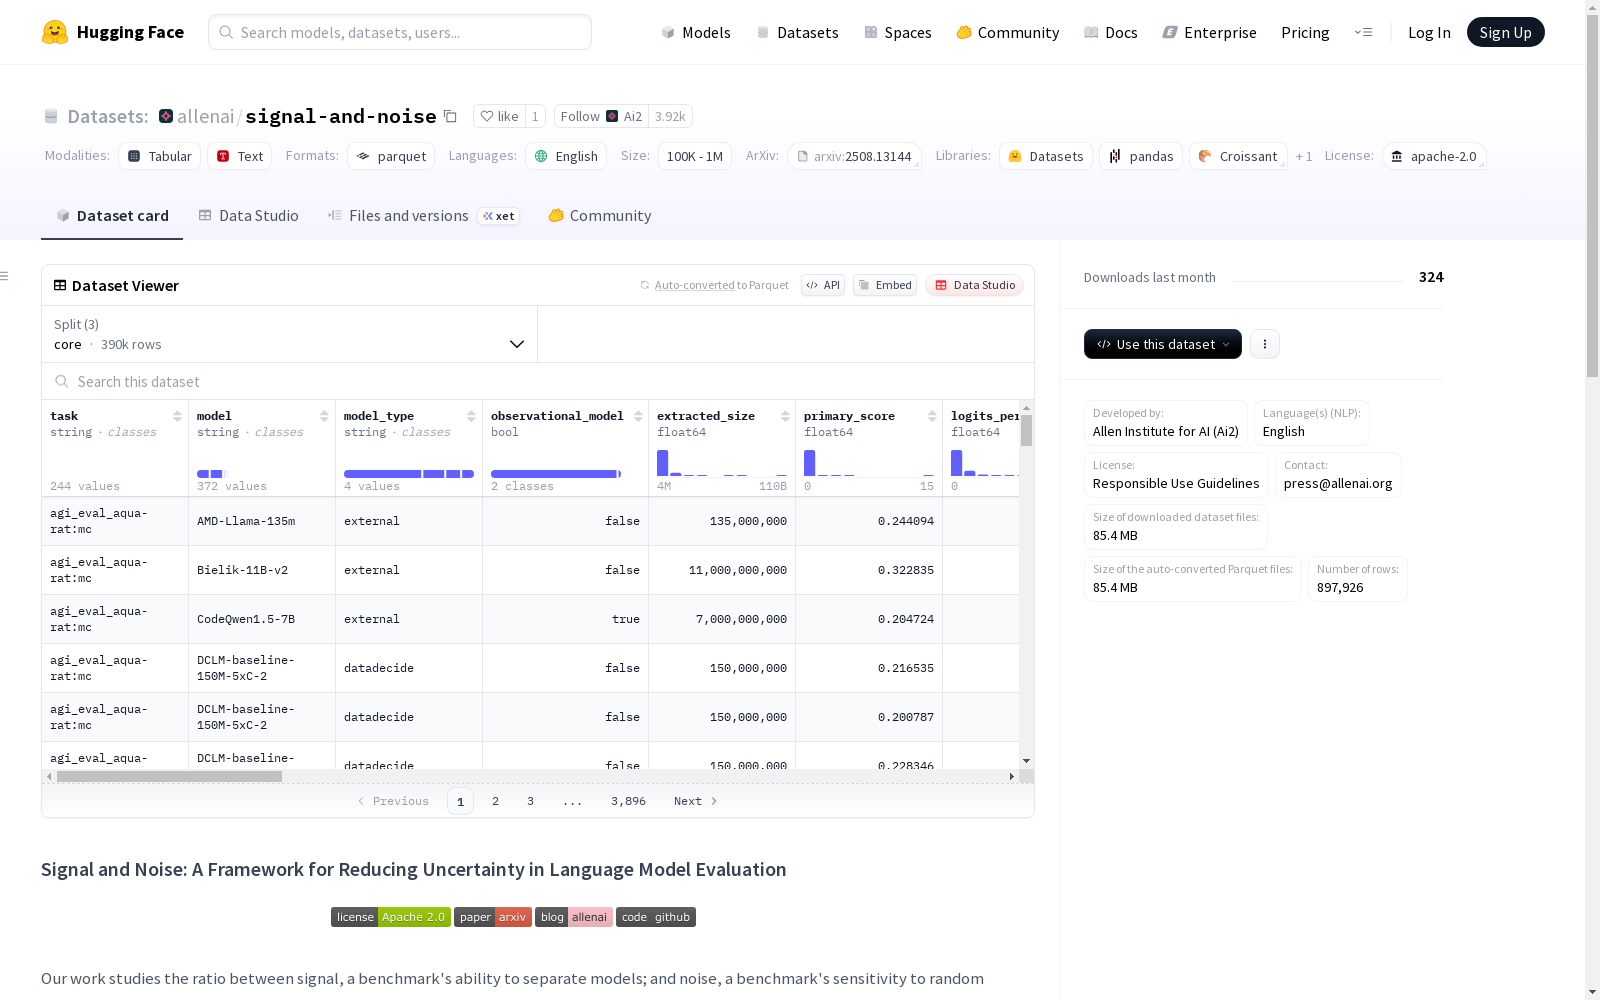
Task: Click the left sidebar table-of-contents icon
Action: pyautogui.click(x=5, y=276)
